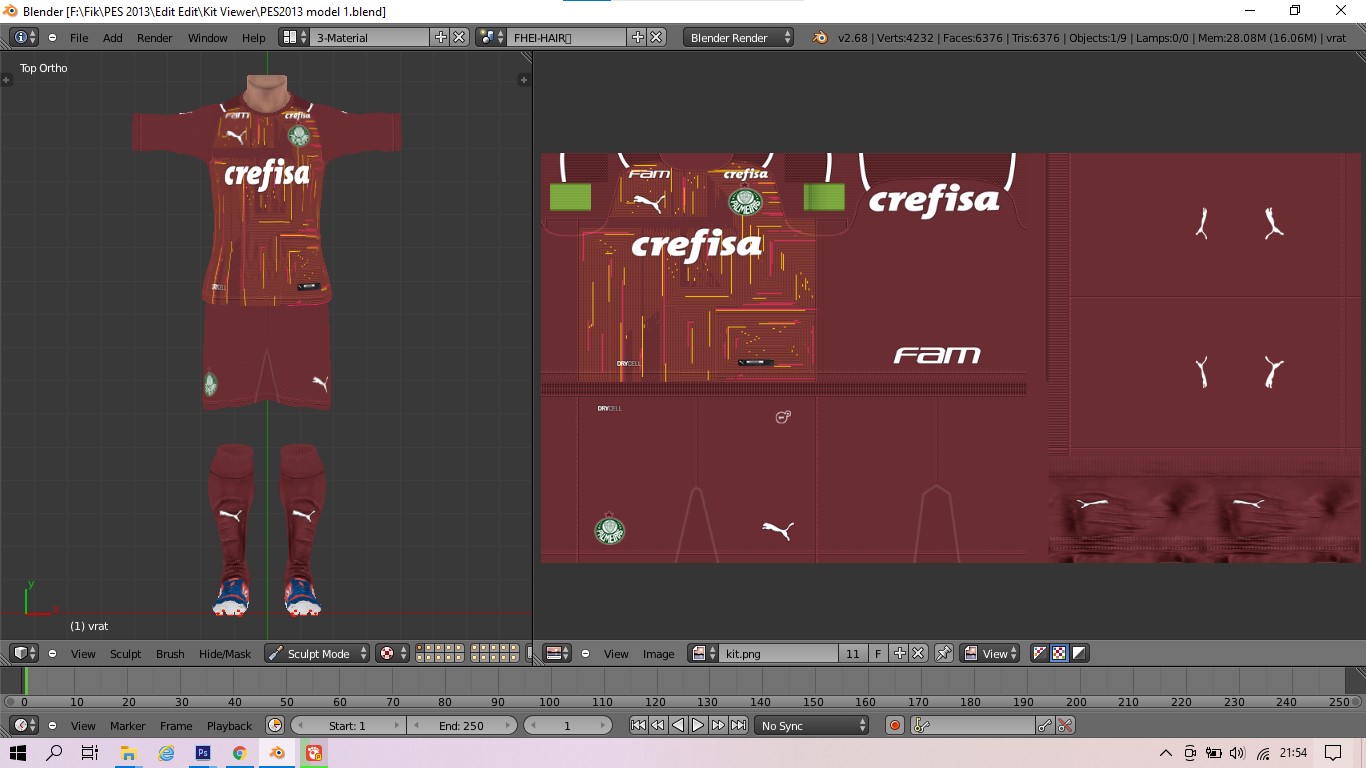Jump to the next keyframe
1366x768 pixels.
coord(718,725)
